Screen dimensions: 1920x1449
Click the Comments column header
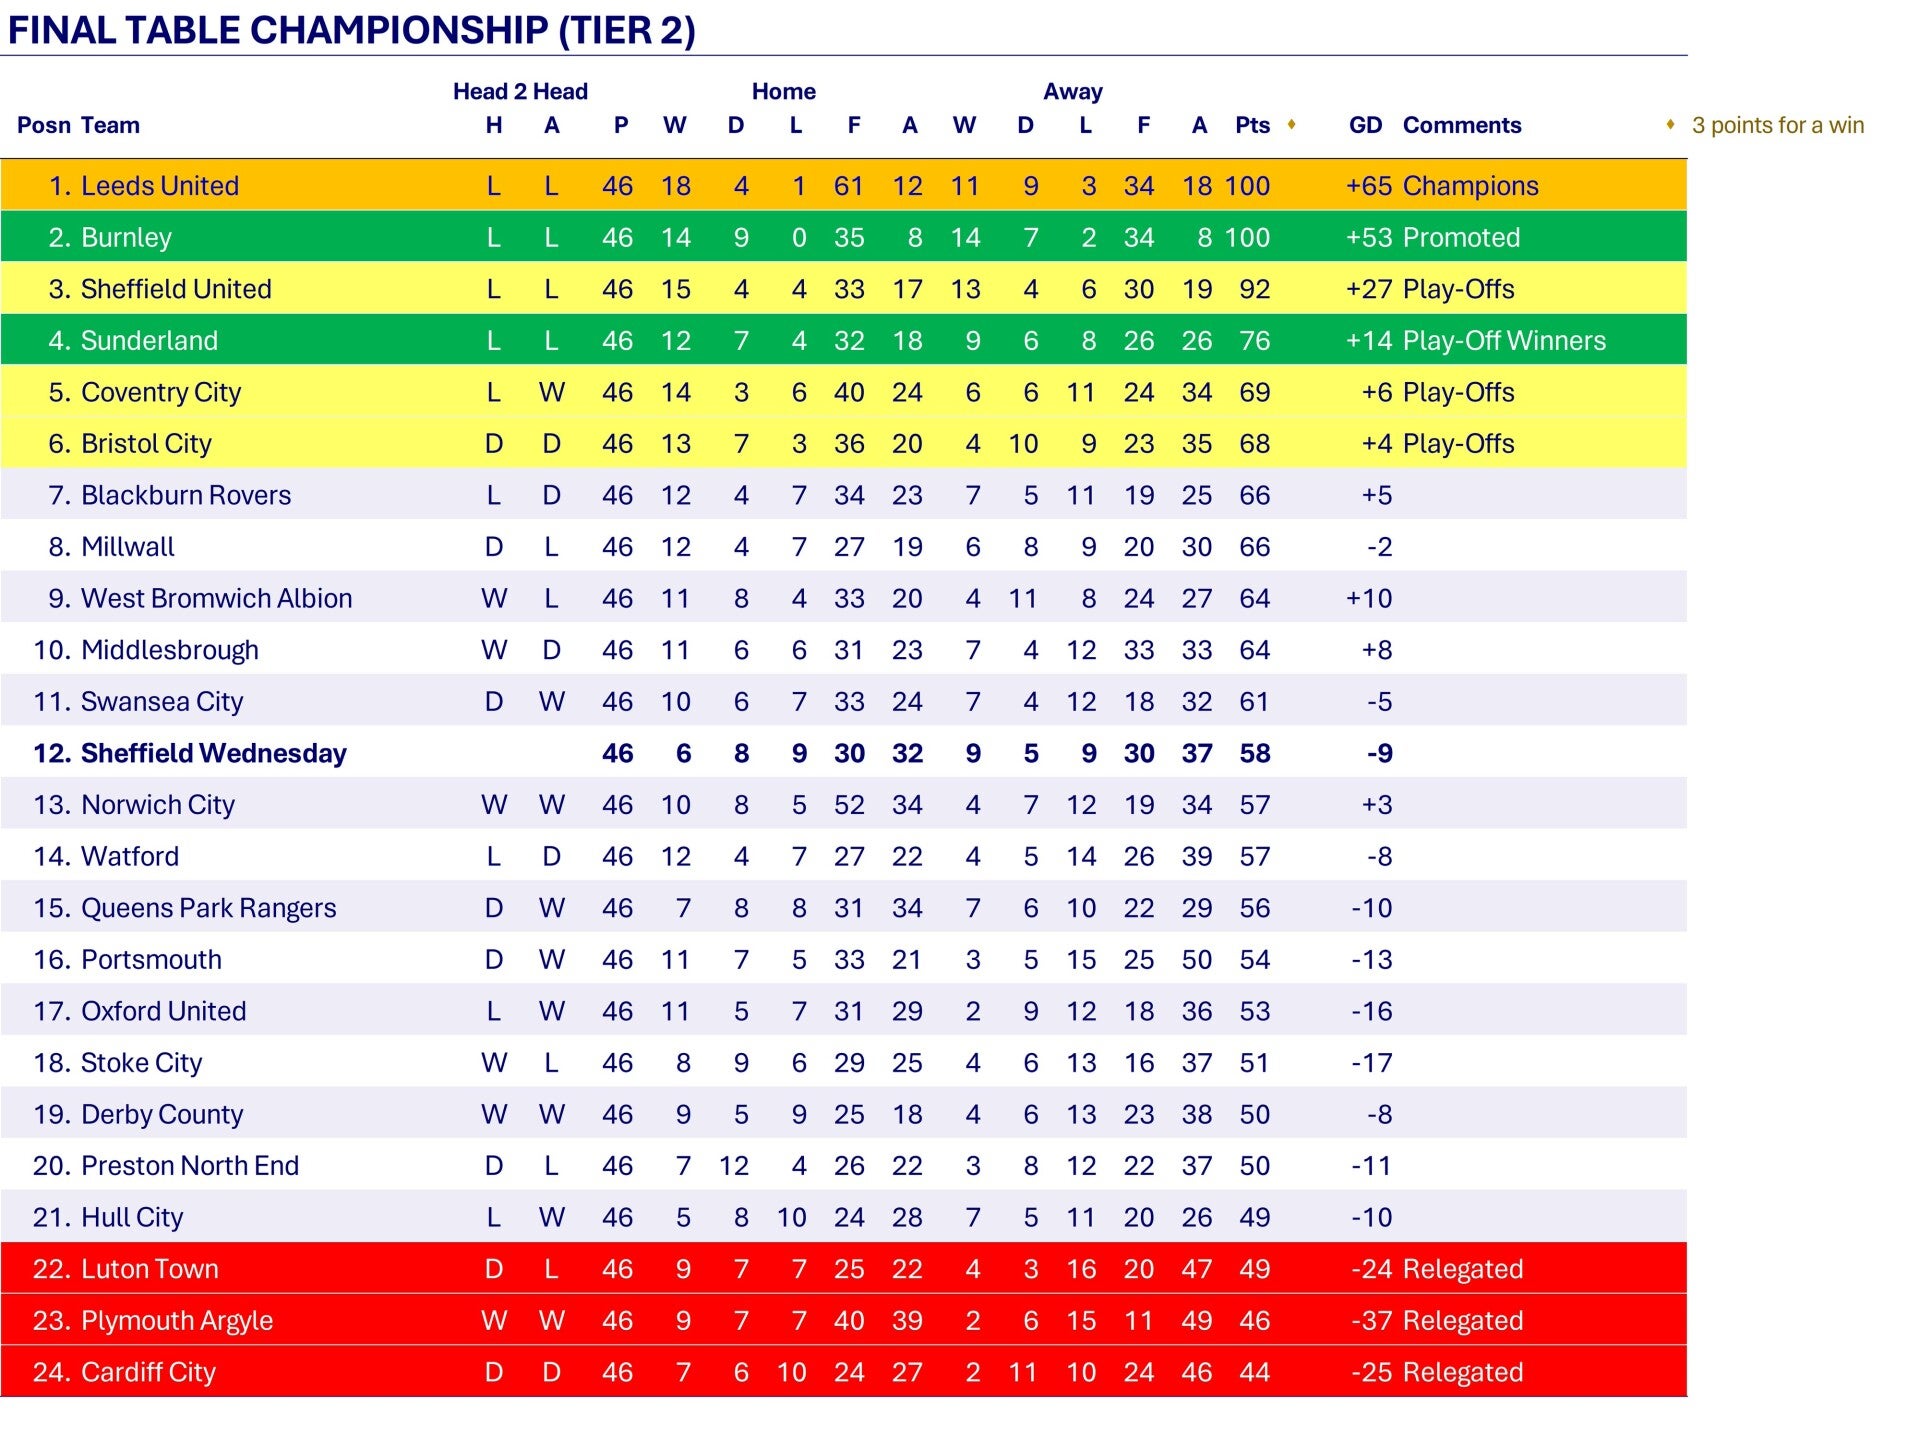[x=1461, y=125]
